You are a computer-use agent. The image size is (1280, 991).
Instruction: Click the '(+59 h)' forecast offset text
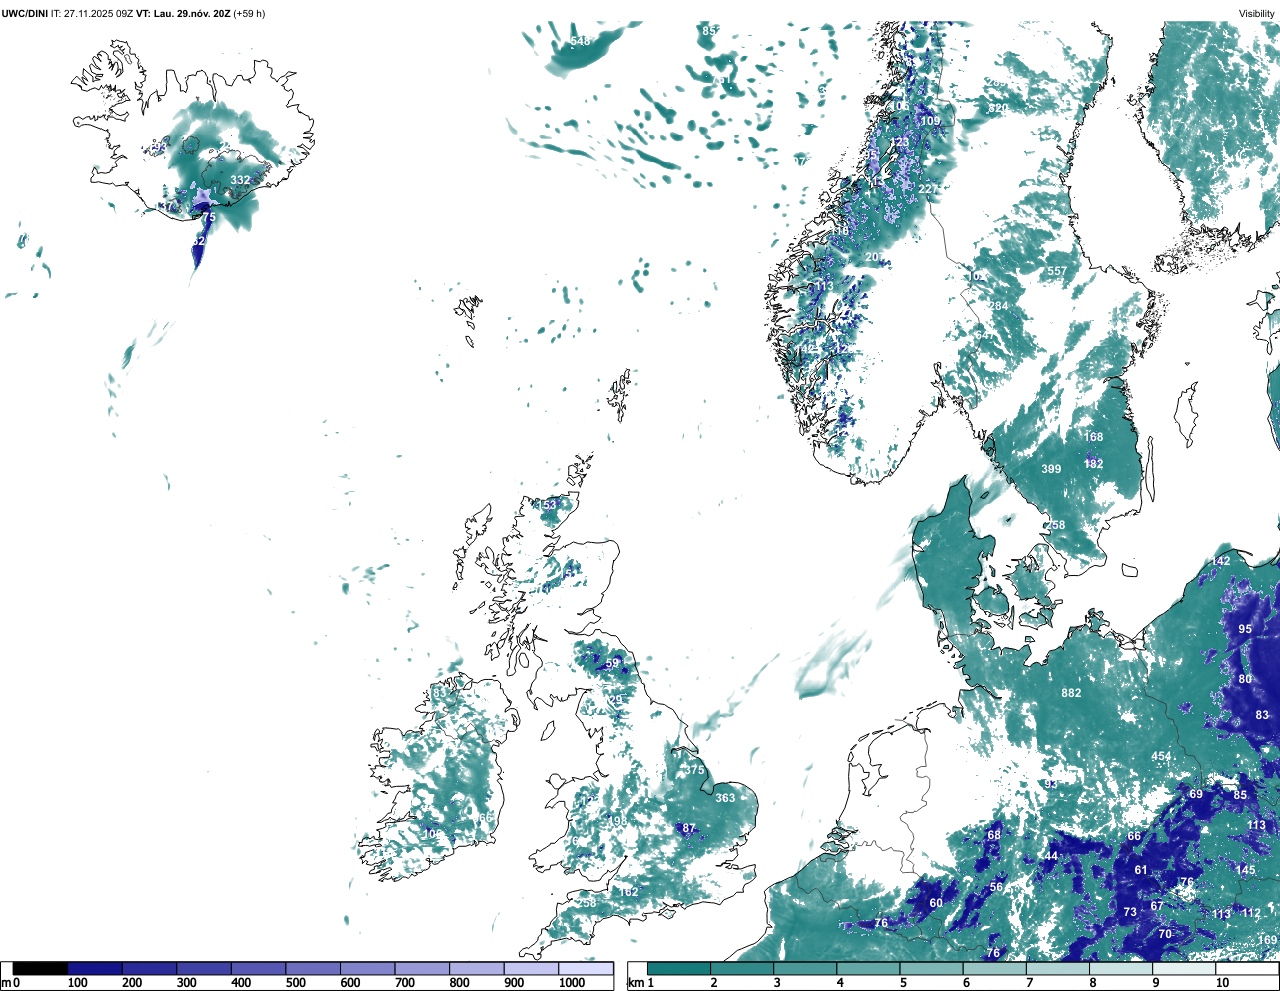249,13
